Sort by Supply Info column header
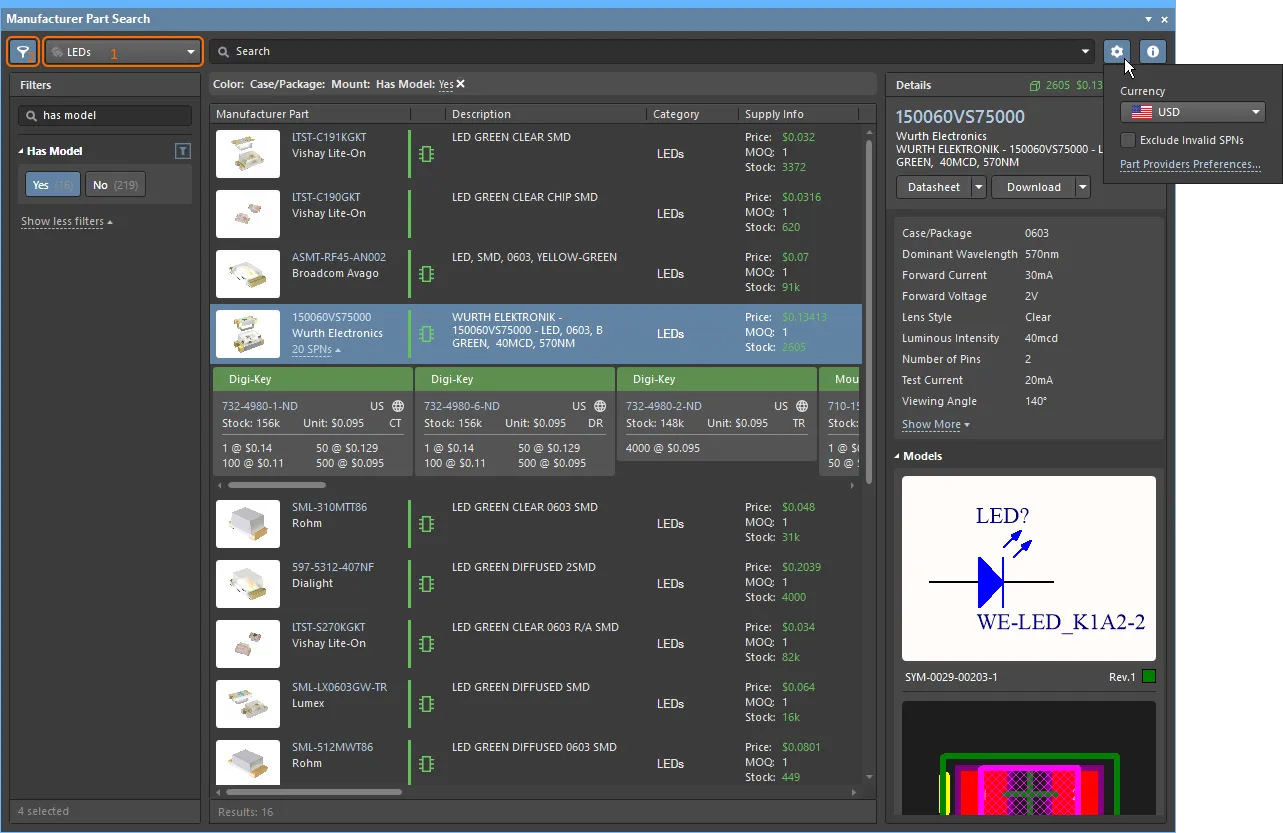Screen dimensions: 1283x833 tap(797, 114)
